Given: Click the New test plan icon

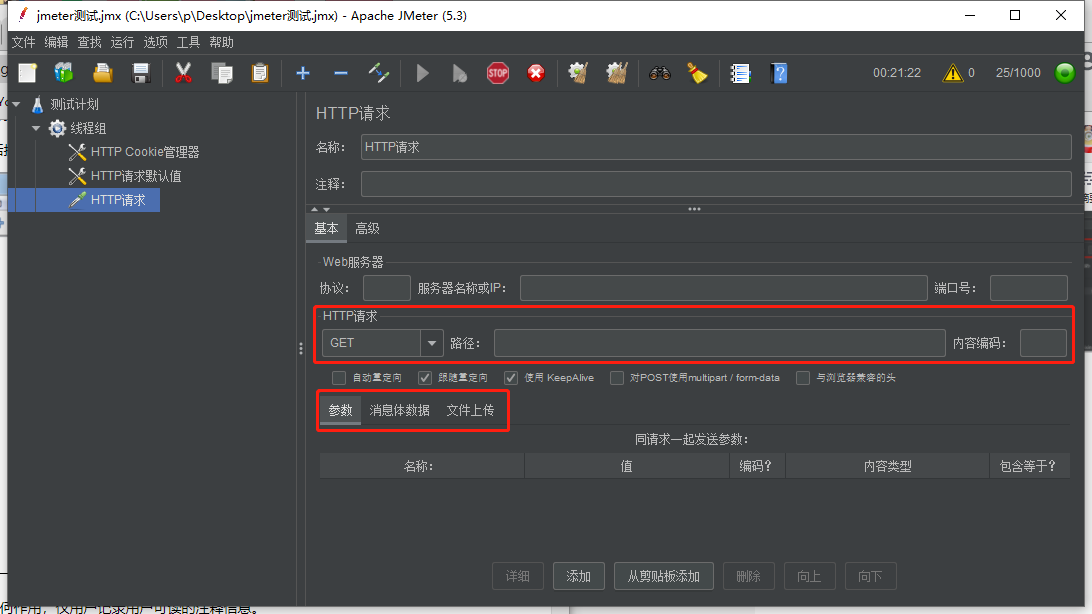Looking at the screenshot, I should pyautogui.click(x=27, y=73).
